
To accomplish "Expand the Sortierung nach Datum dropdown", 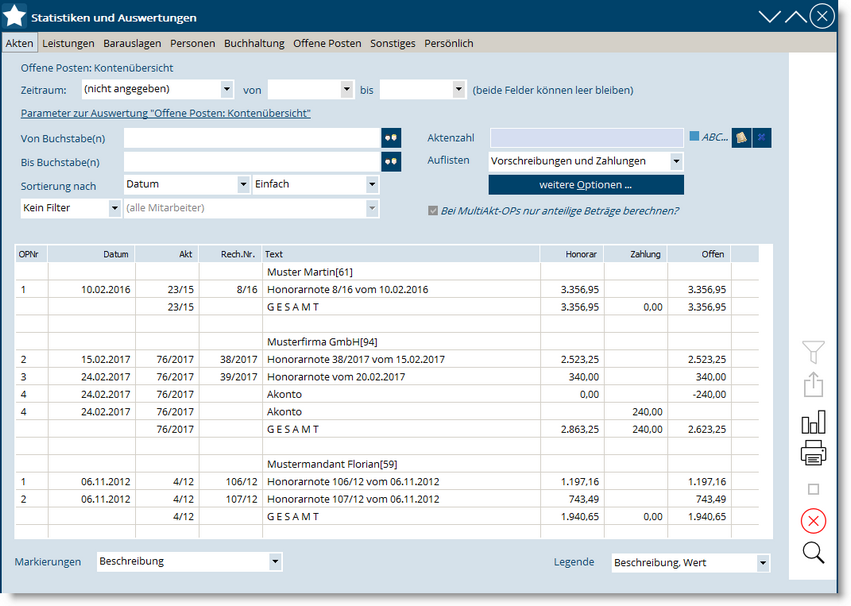I will (x=243, y=184).
